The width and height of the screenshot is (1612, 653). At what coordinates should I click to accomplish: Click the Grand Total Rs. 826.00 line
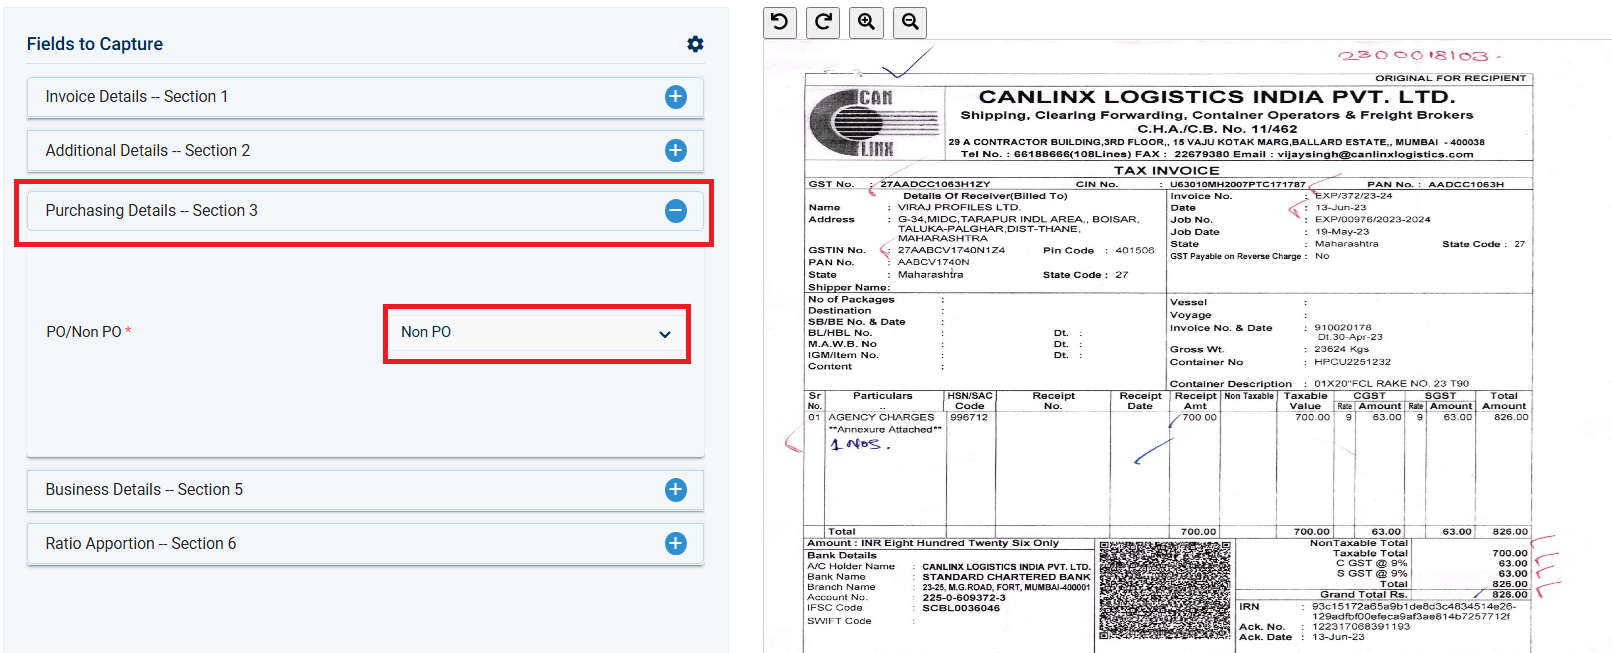[1424, 594]
